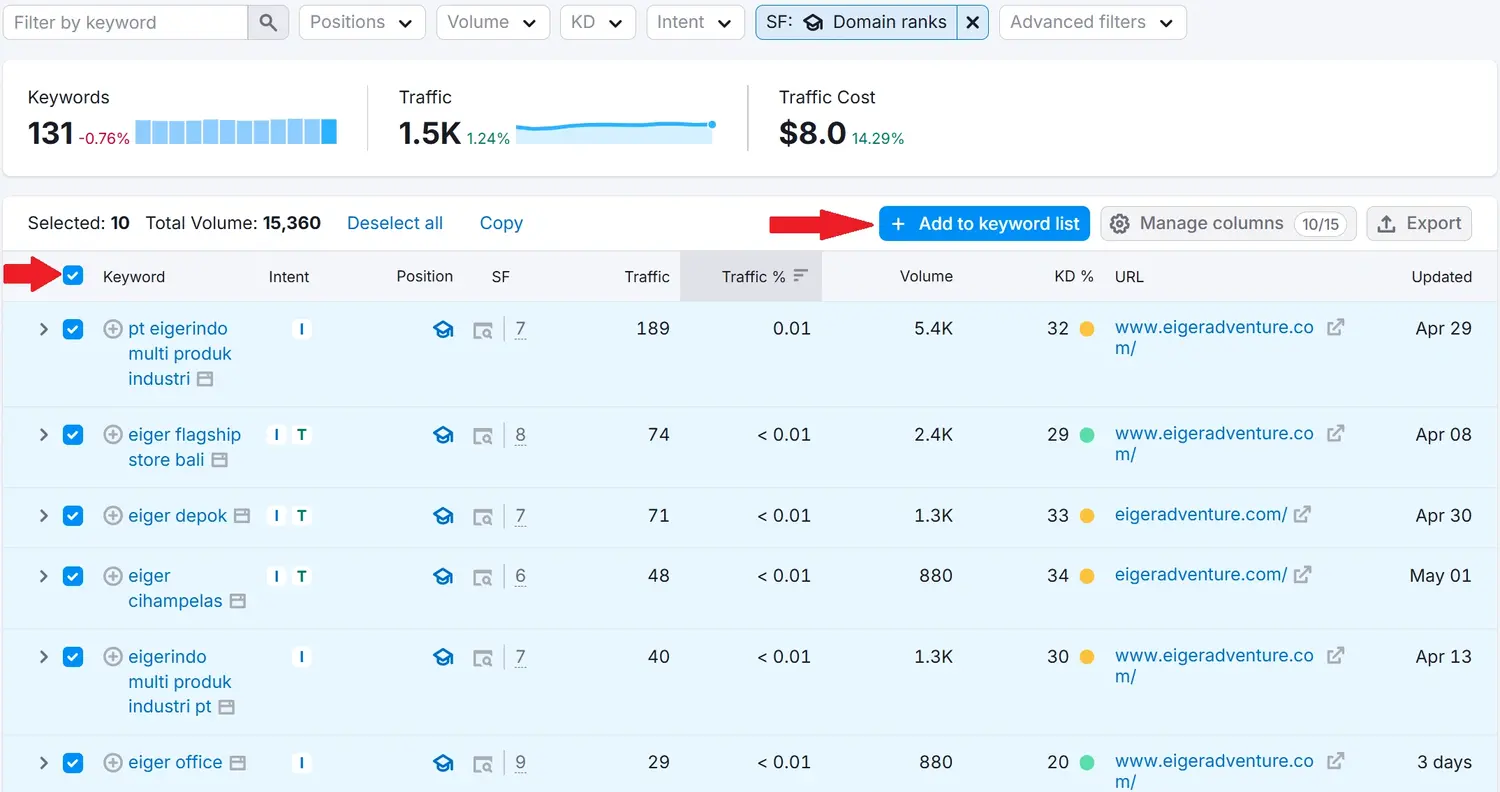Click plus icon beside eiger flagship store bali
Image resolution: width=1500 pixels, height=792 pixels.
(113, 435)
